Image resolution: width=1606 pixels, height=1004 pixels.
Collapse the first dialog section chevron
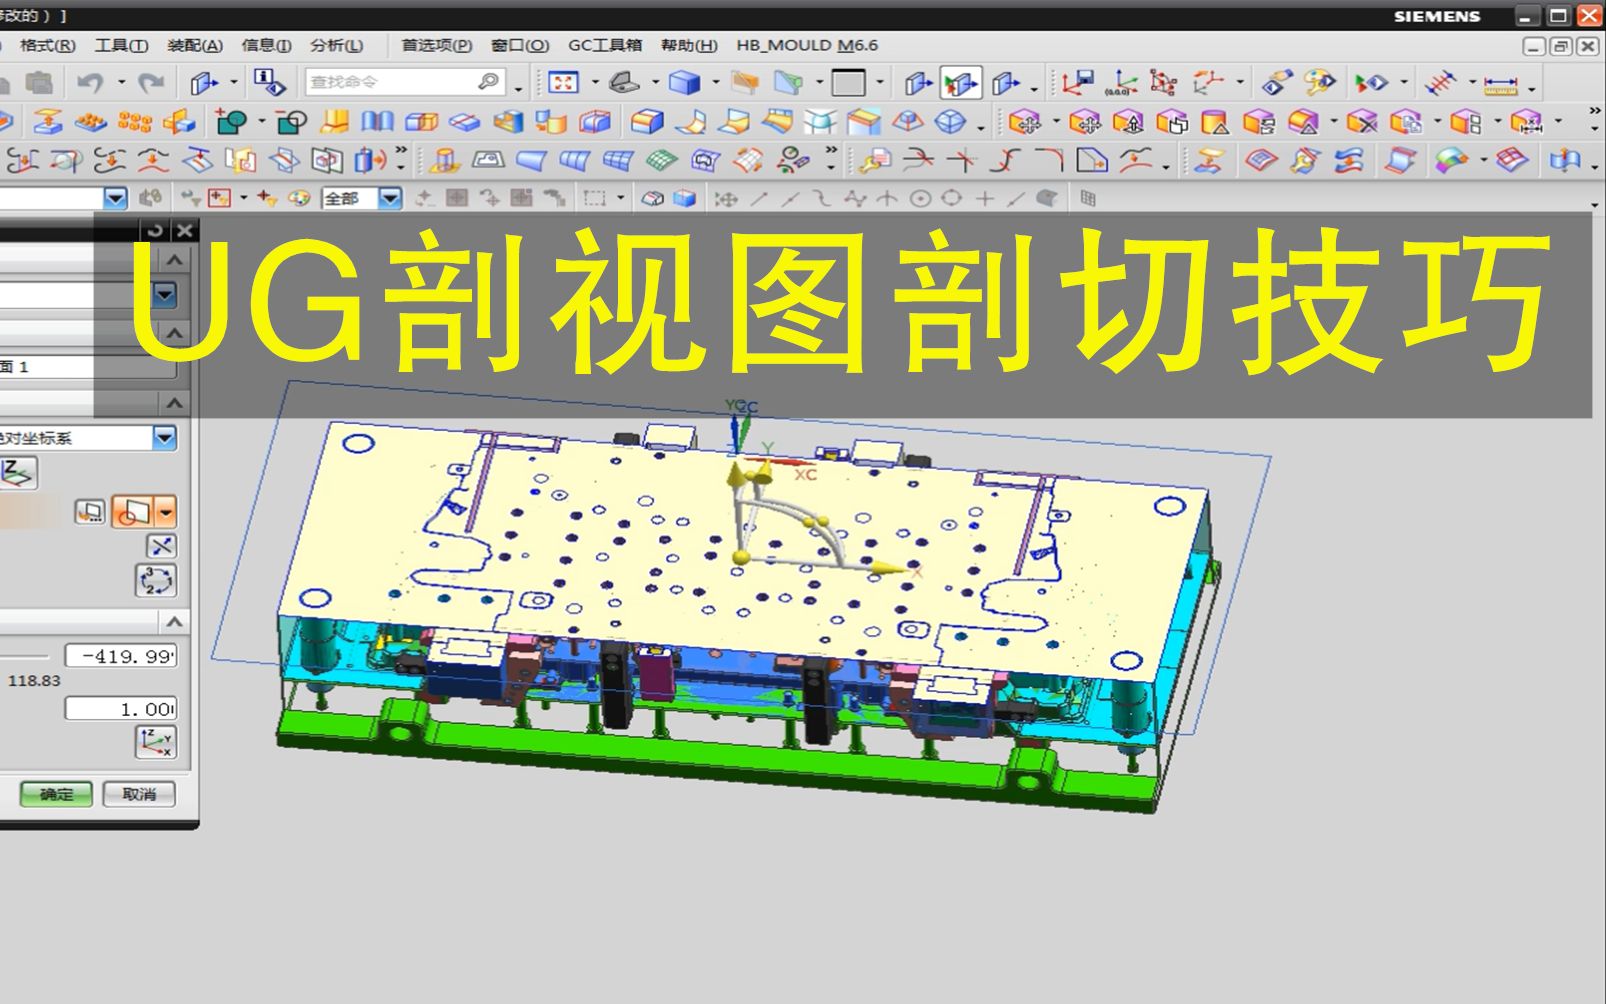[x=175, y=260]
